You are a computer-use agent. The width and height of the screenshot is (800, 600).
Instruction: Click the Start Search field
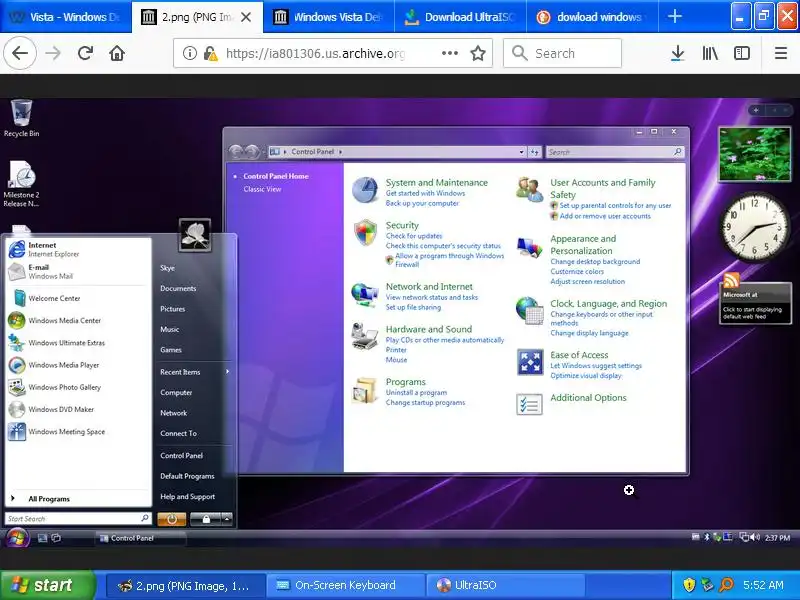[78, 518]
